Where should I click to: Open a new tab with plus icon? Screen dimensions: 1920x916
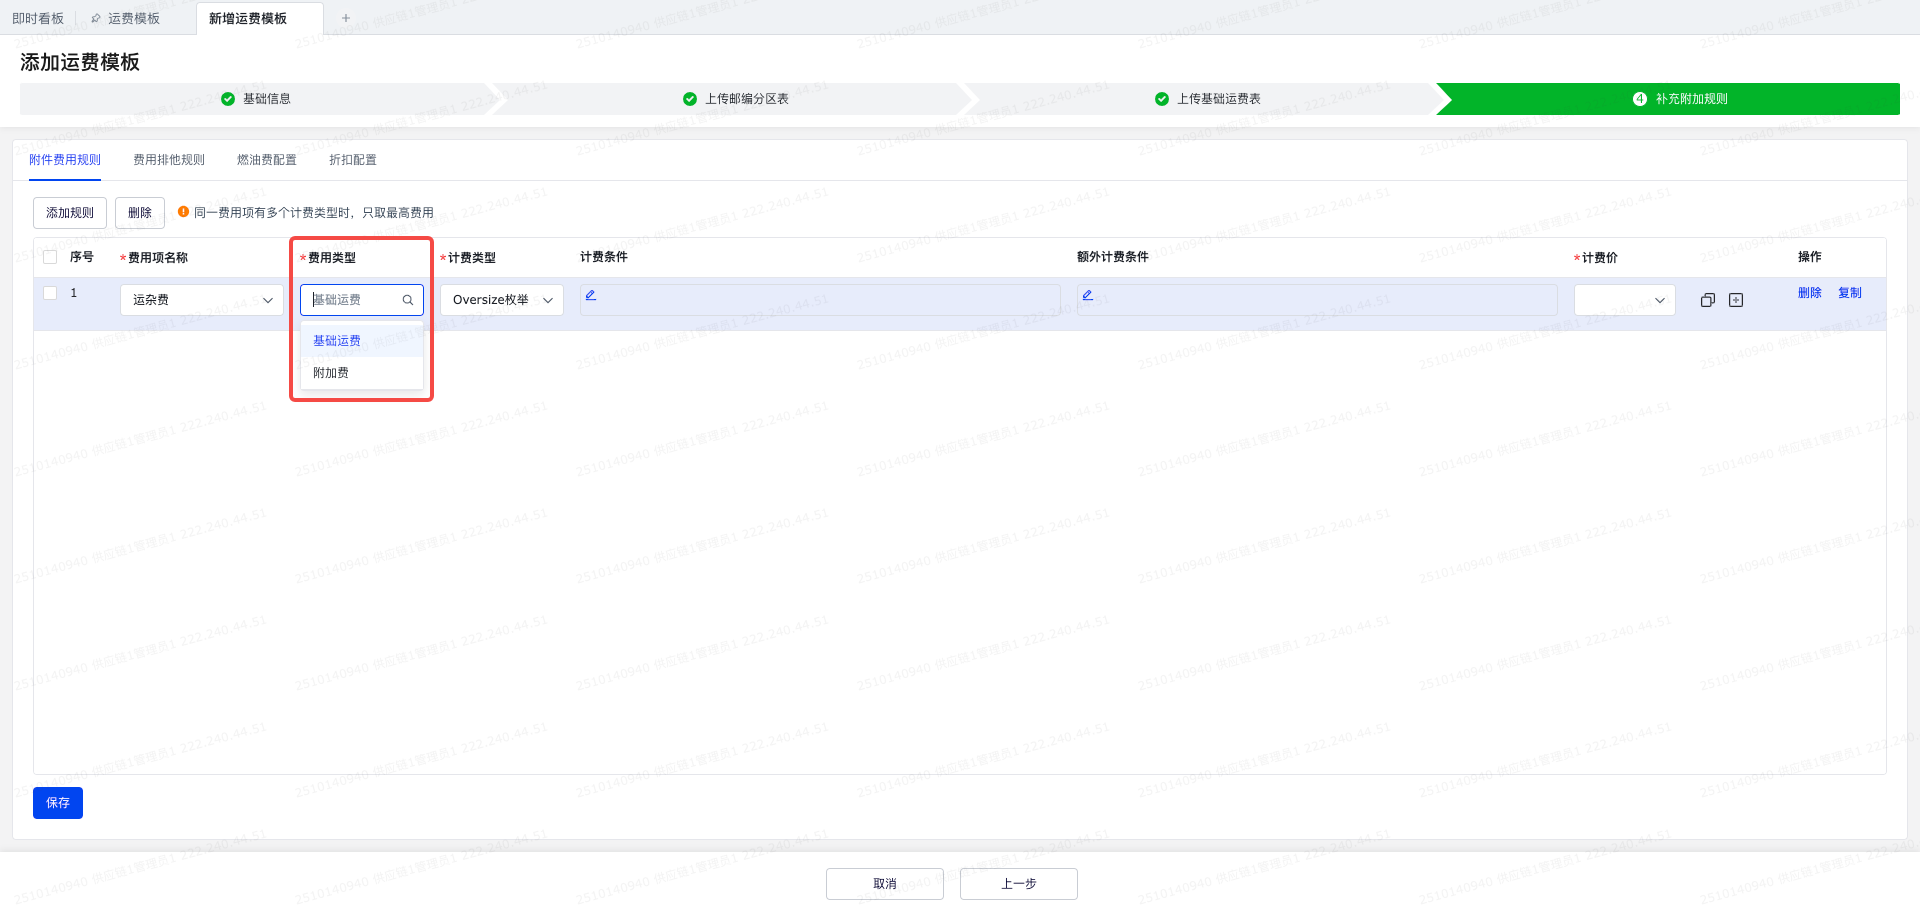(346, 18)
